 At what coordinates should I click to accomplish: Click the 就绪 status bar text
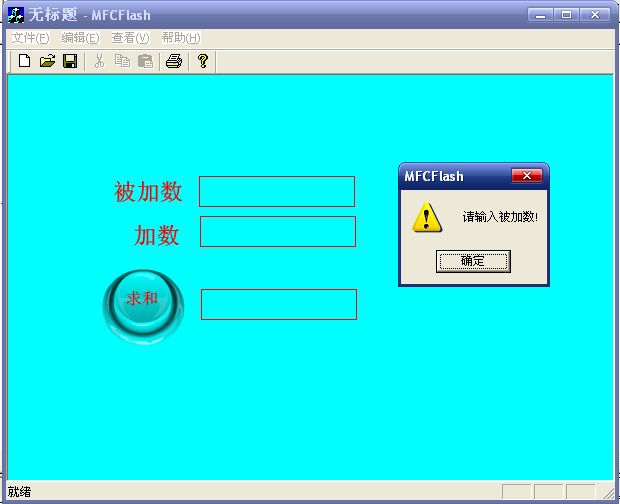tap(19, 492)
